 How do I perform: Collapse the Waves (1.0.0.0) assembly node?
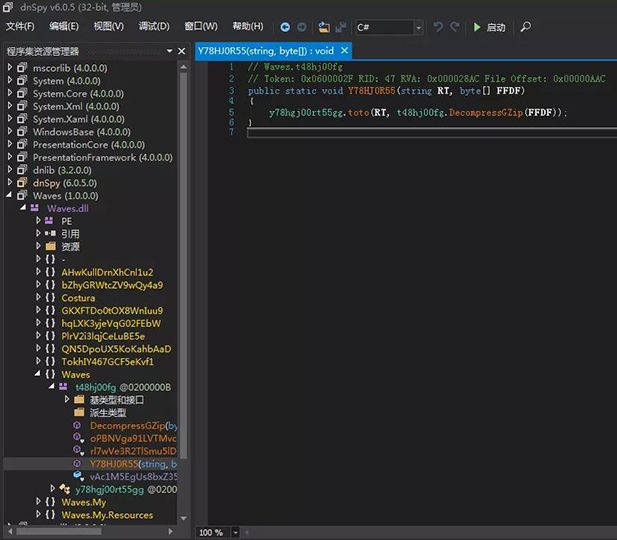[9, 195]
